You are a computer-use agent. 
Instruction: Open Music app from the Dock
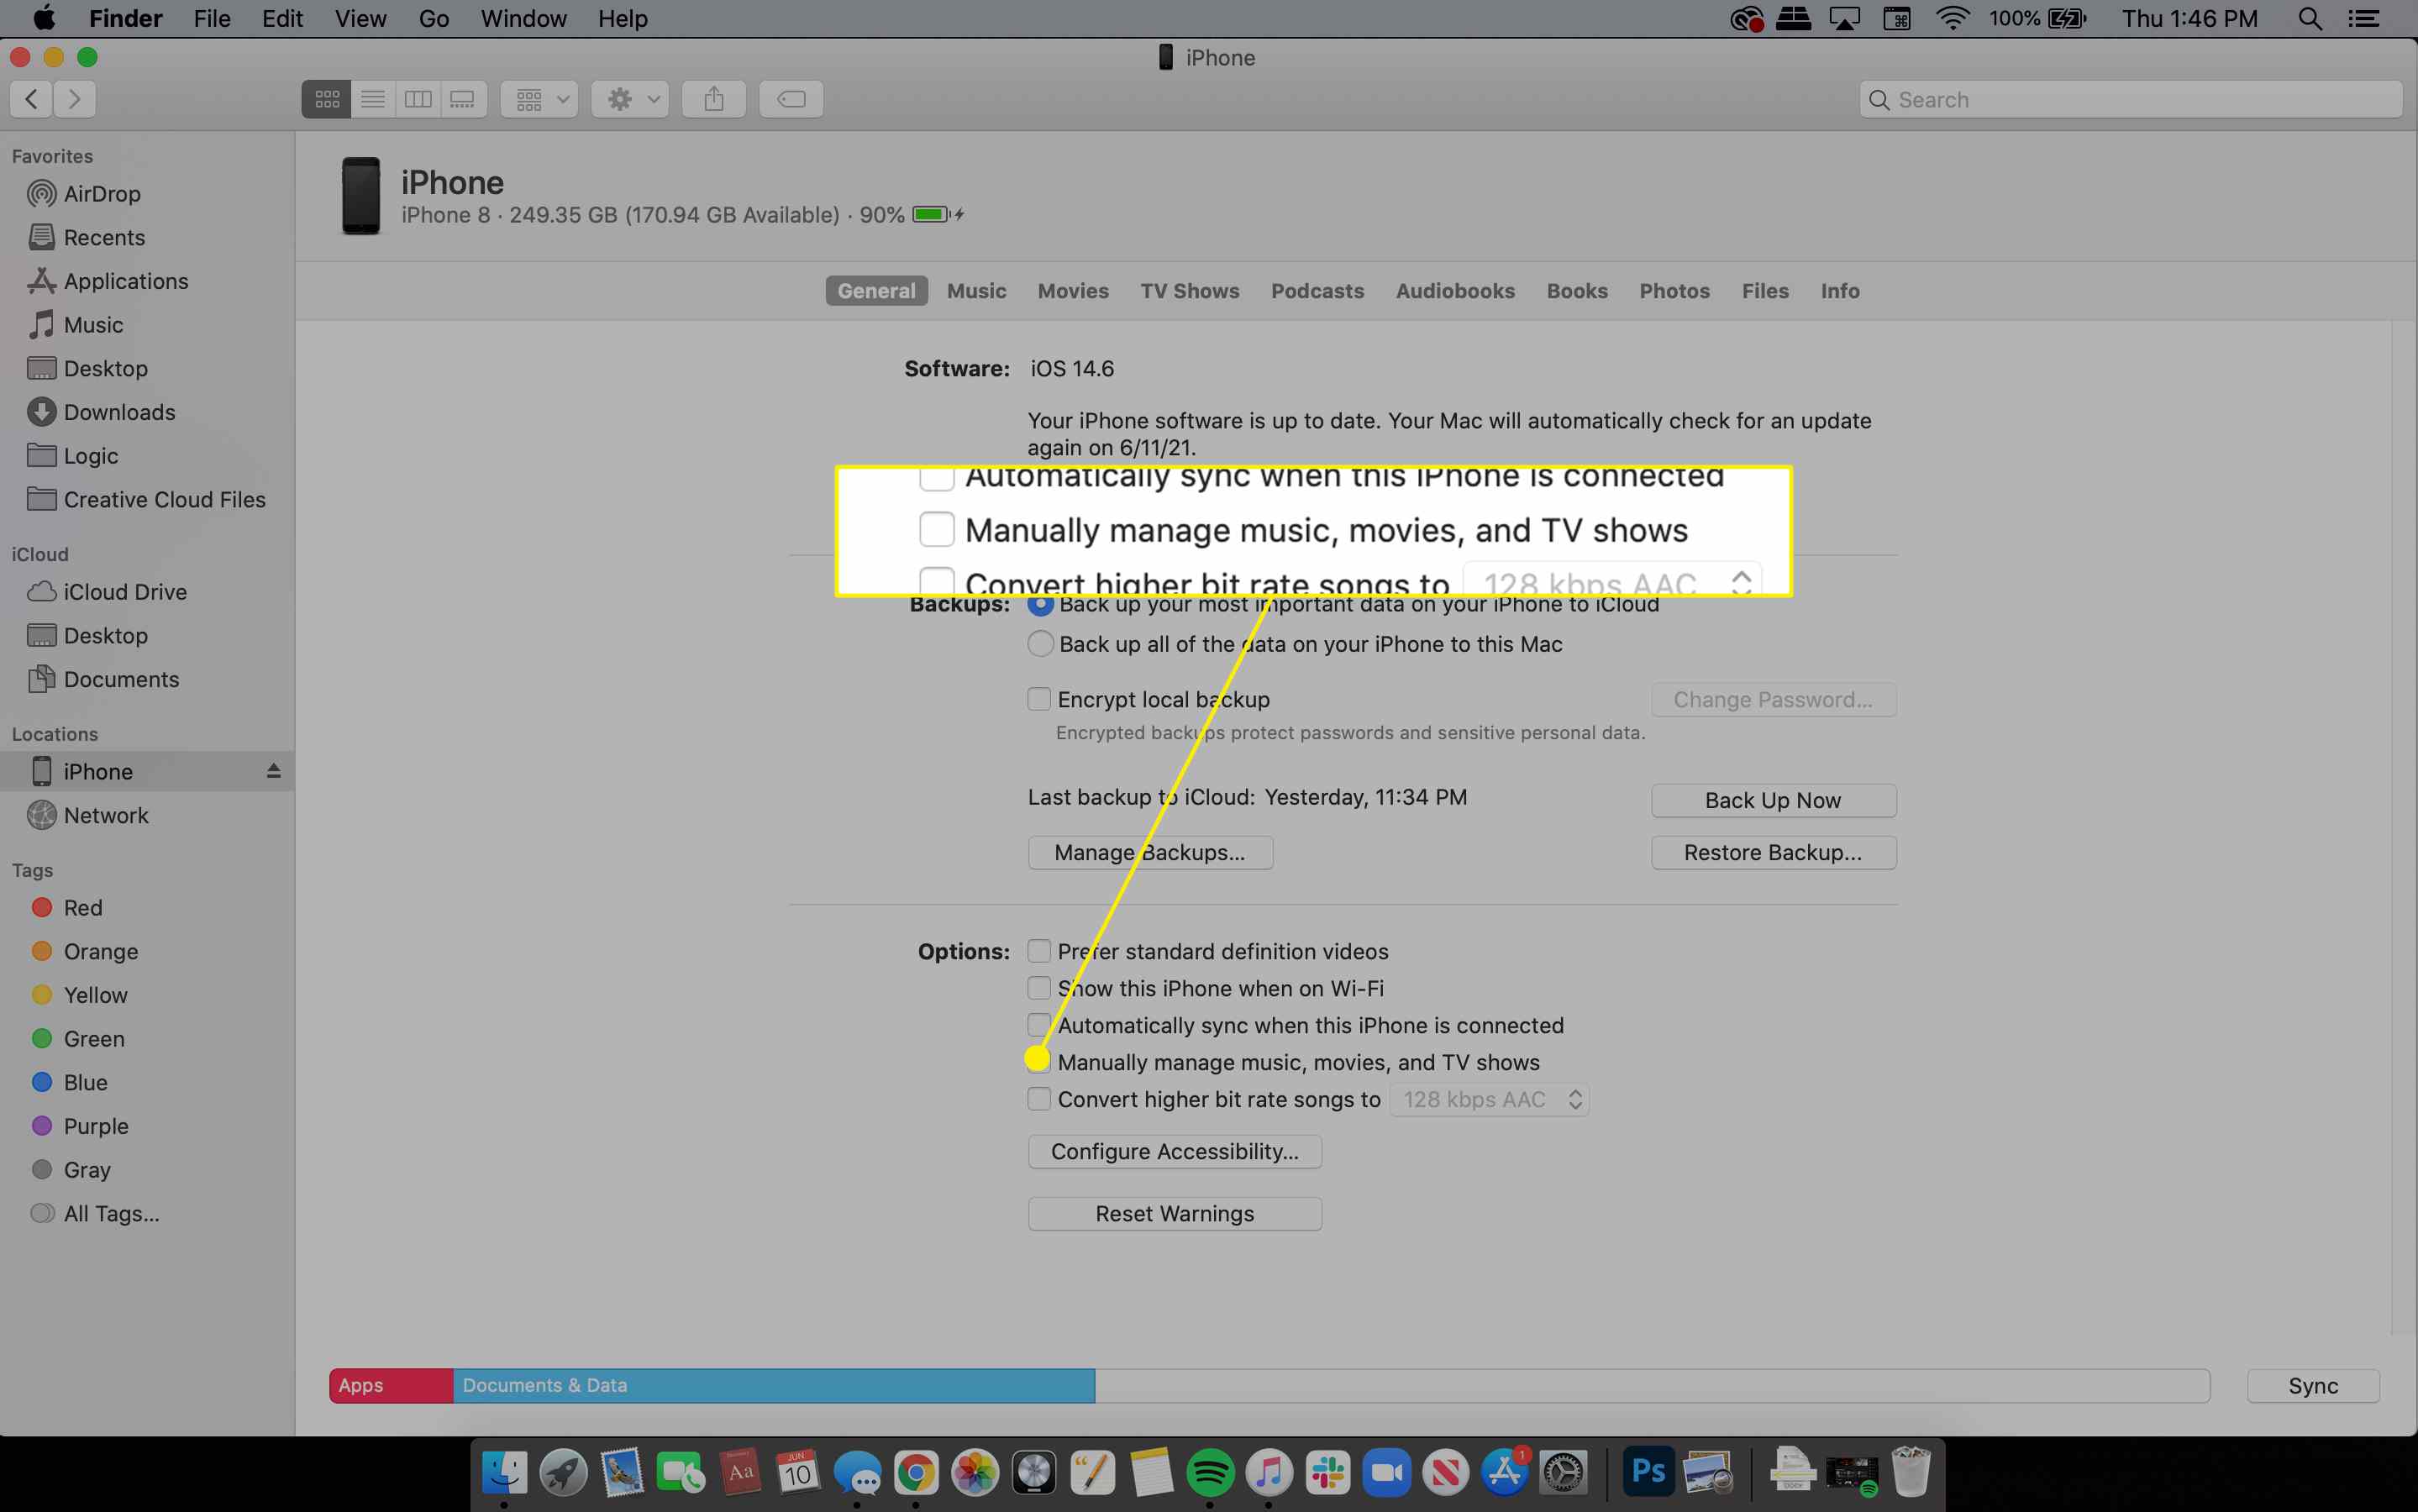(1269, 1473)
